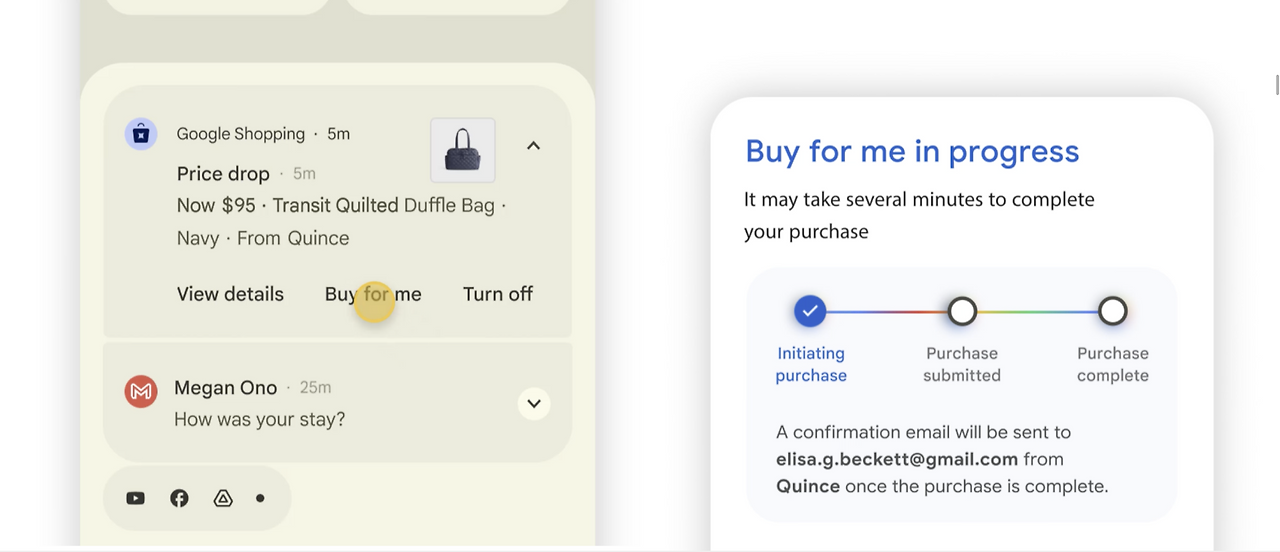This screenshot has width=1280, height=552.
Task: Collapse the Google Shopping notification
Action: [533, 146]
